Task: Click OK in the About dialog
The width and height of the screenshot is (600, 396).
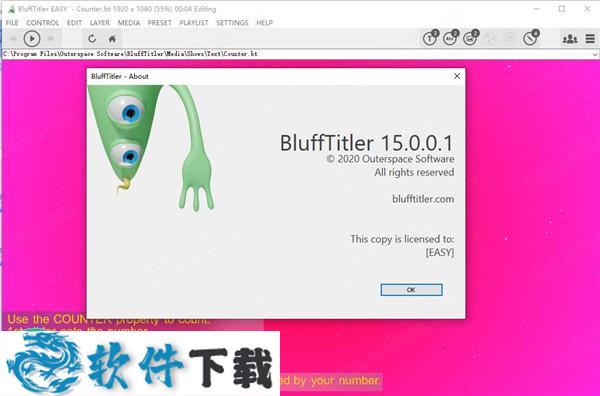Action: tap(411, 290)
